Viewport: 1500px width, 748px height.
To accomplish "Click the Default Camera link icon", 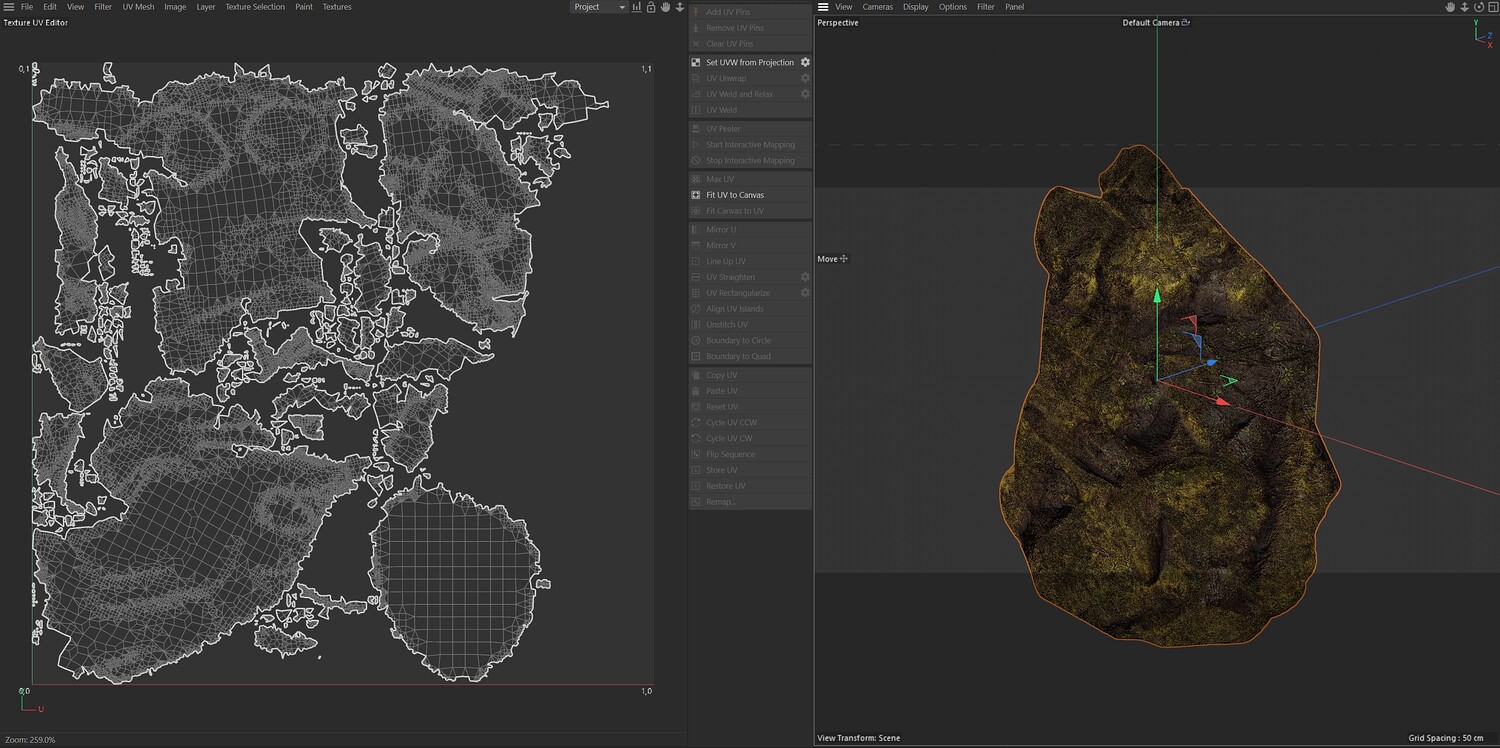I will click(x=1186, y=22).
